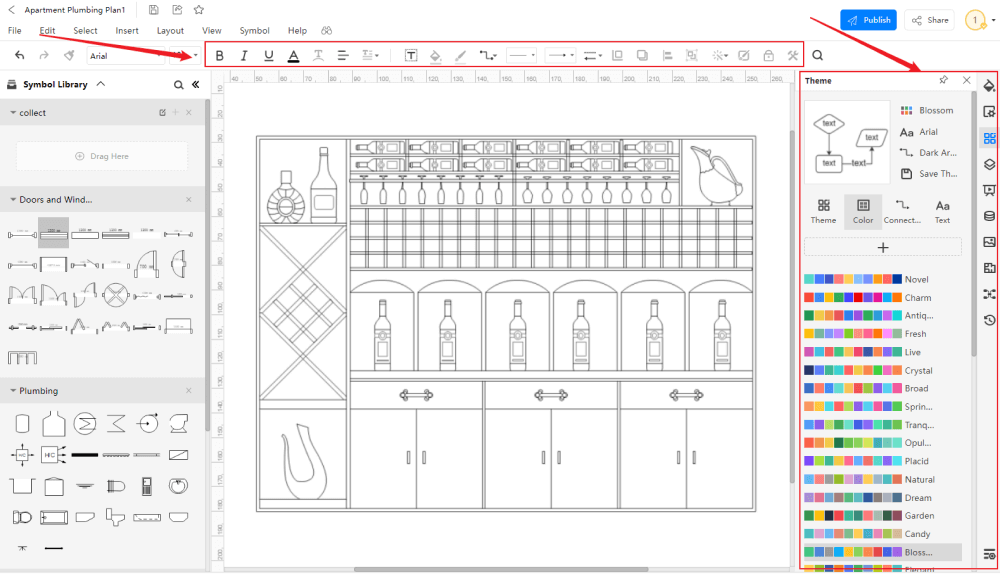Open the connector style dropdown
Viewport: 1000px width, 574px height.
coord(488,56)
